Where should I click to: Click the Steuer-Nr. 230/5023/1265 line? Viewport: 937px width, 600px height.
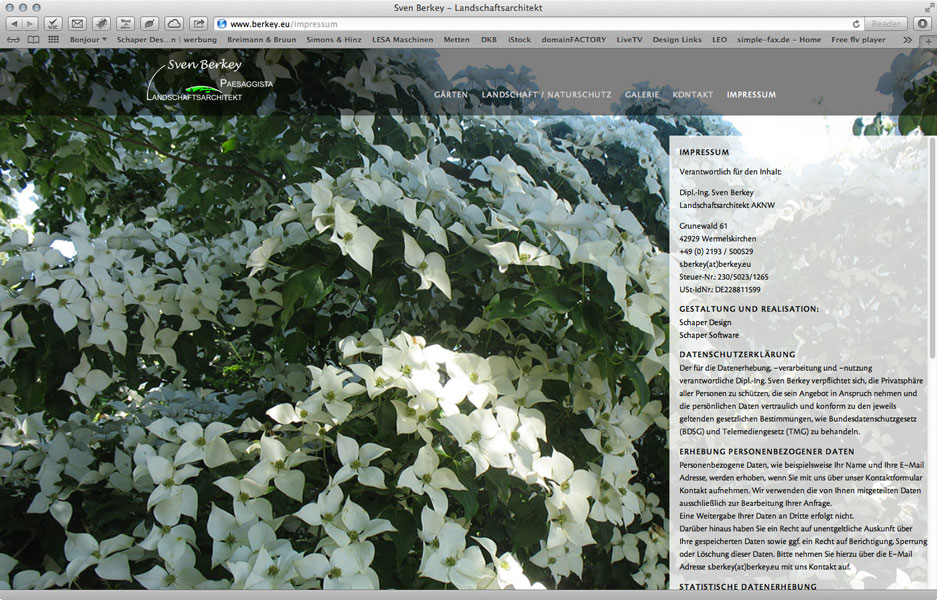[x=724, y=277]
